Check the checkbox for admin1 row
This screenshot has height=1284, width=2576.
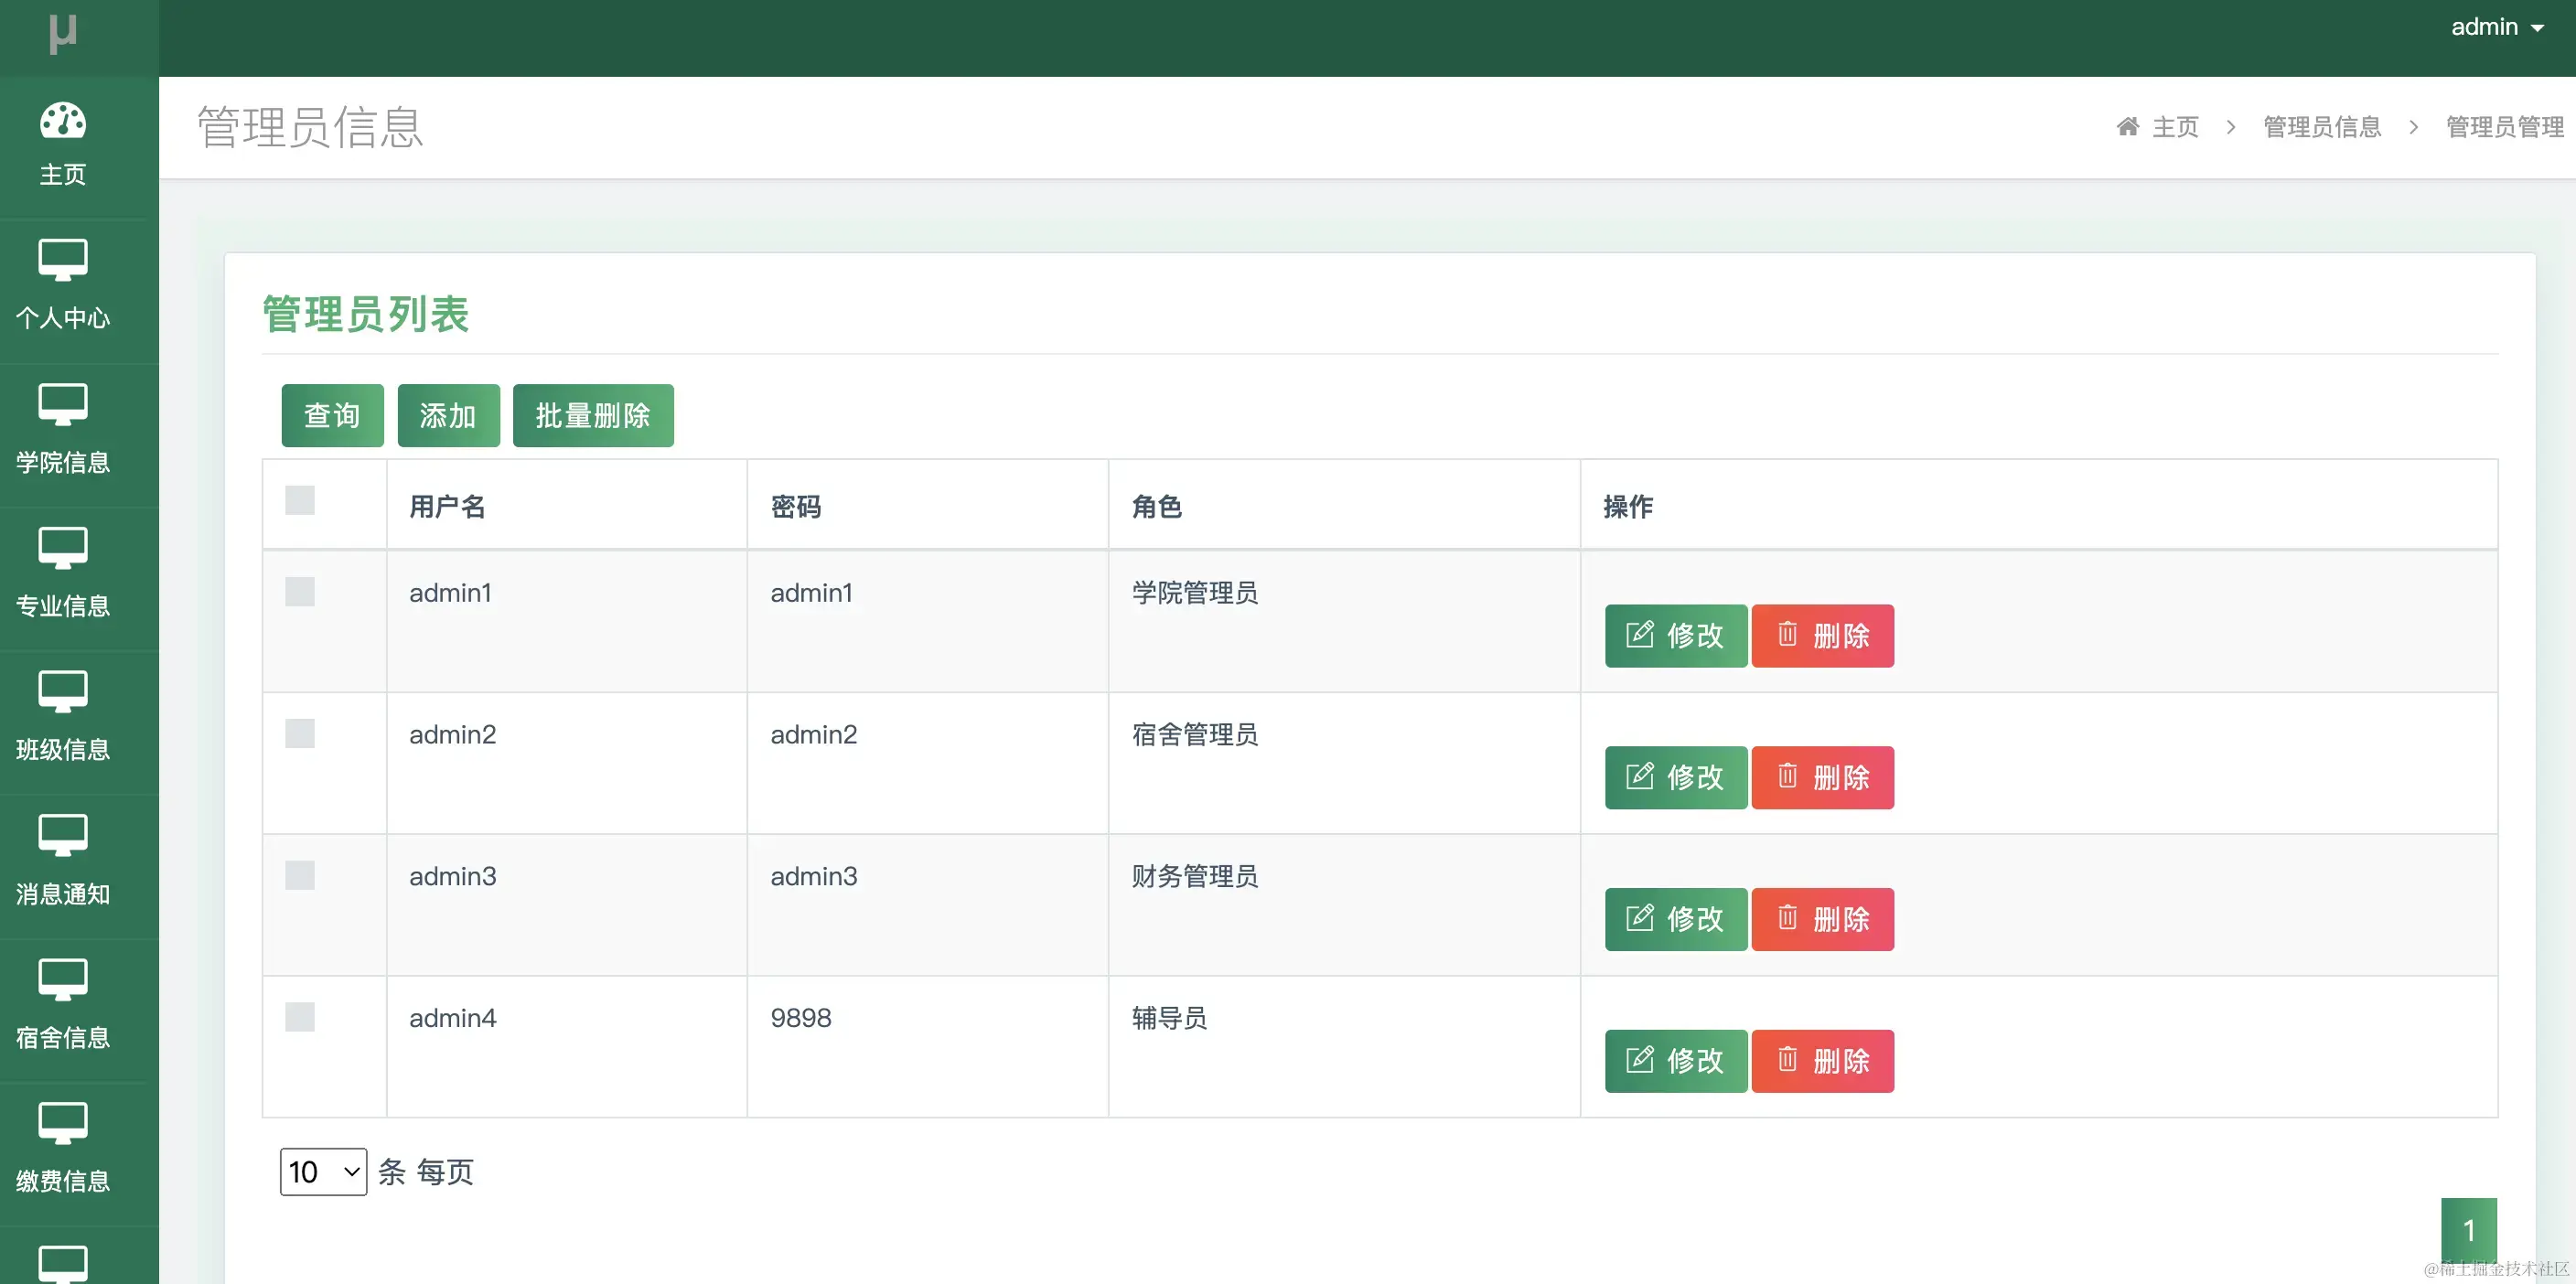point(299,592)
